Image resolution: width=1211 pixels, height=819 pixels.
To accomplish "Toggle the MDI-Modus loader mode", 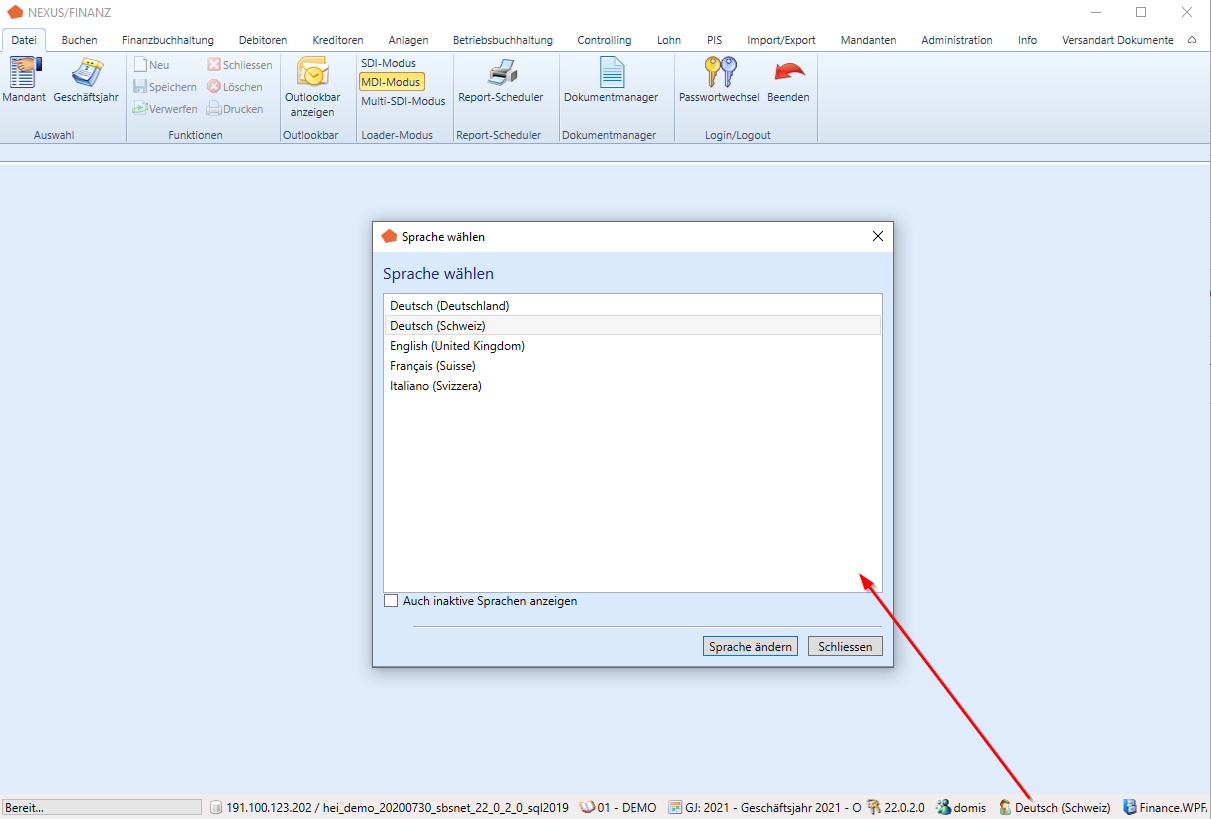I will click(391, 82).
